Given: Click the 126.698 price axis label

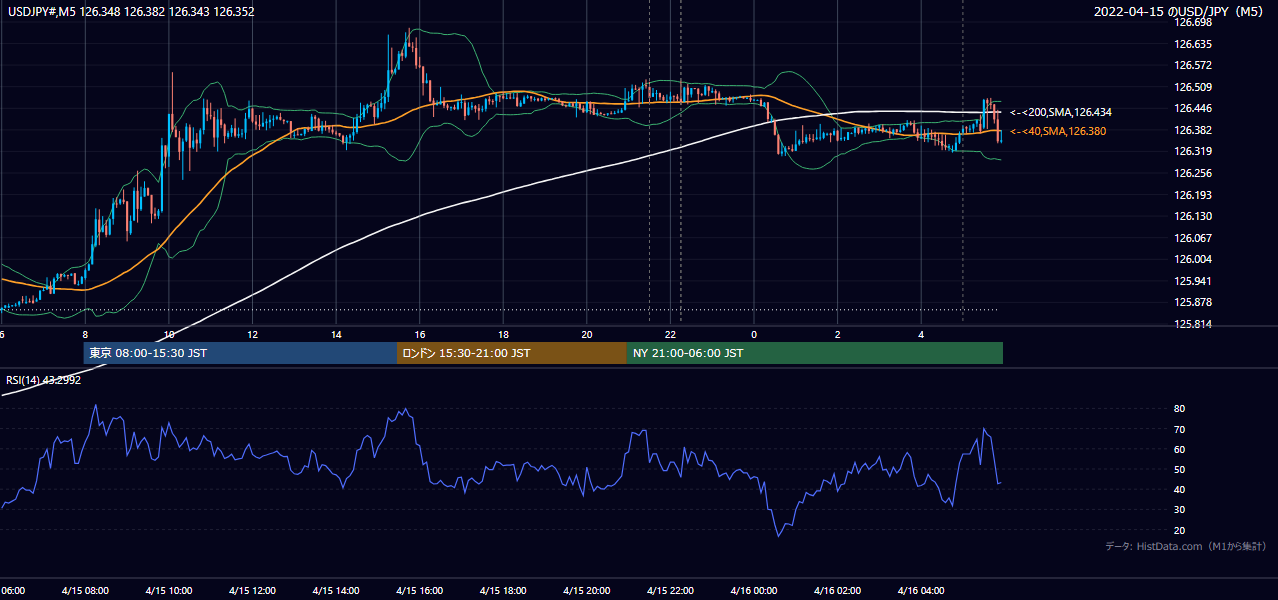Looking at the screenshot, I should pyautogui.click(x=1193, y=22).
